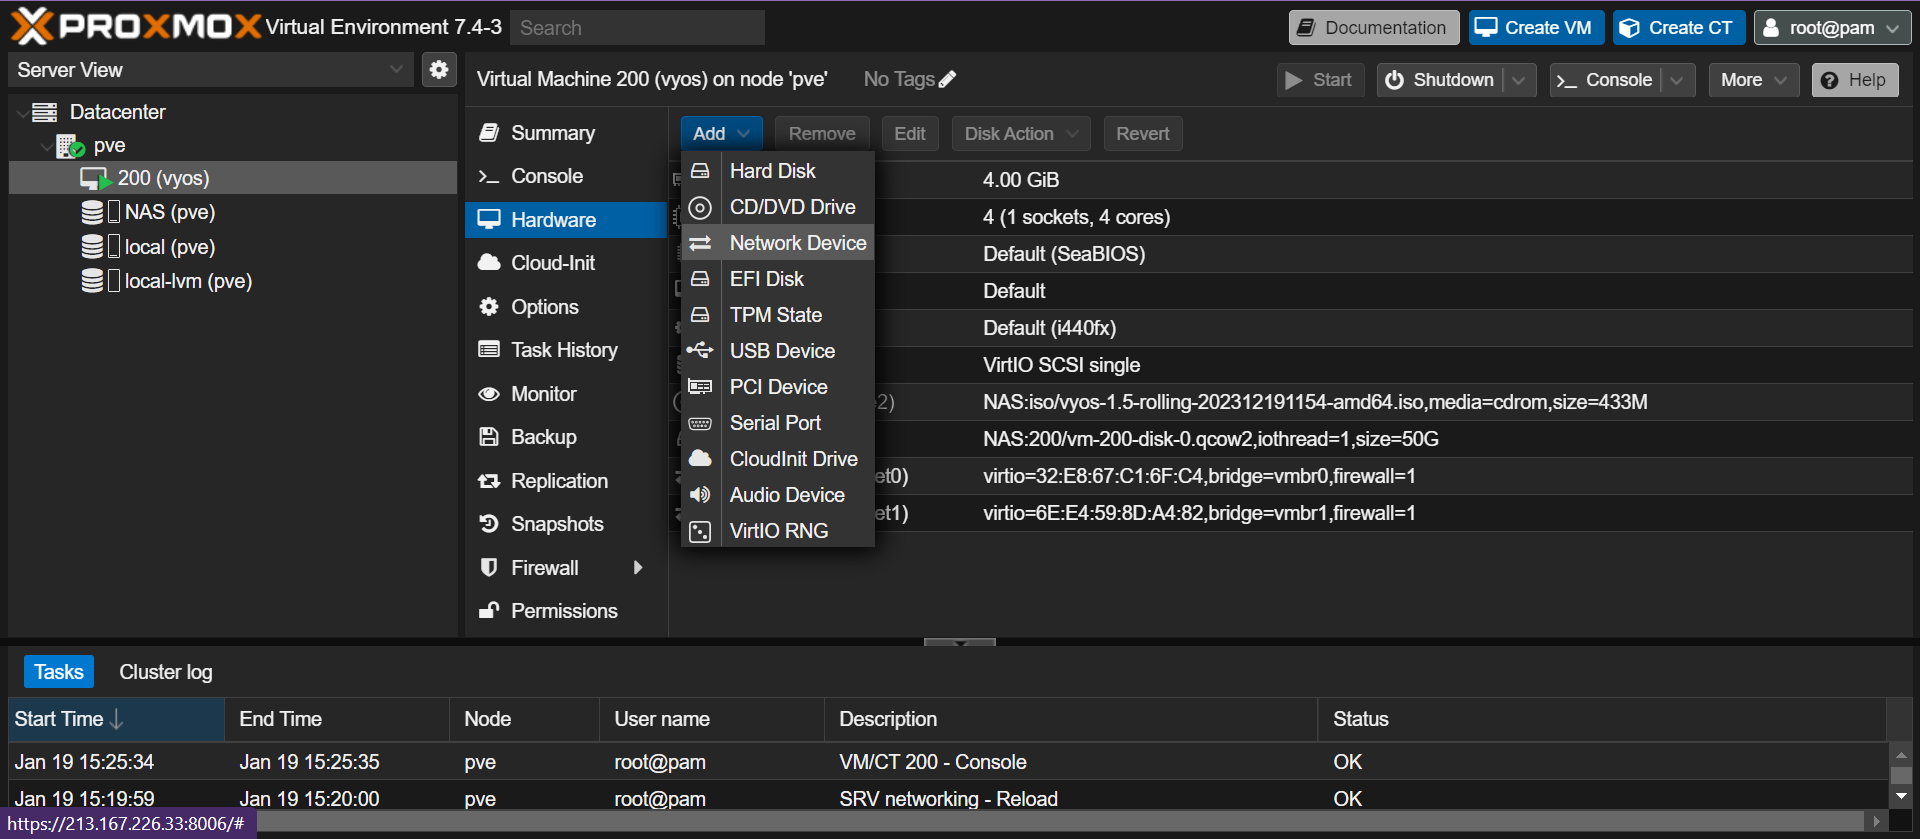Collapse the pve node tree

[x=46, y=147]
